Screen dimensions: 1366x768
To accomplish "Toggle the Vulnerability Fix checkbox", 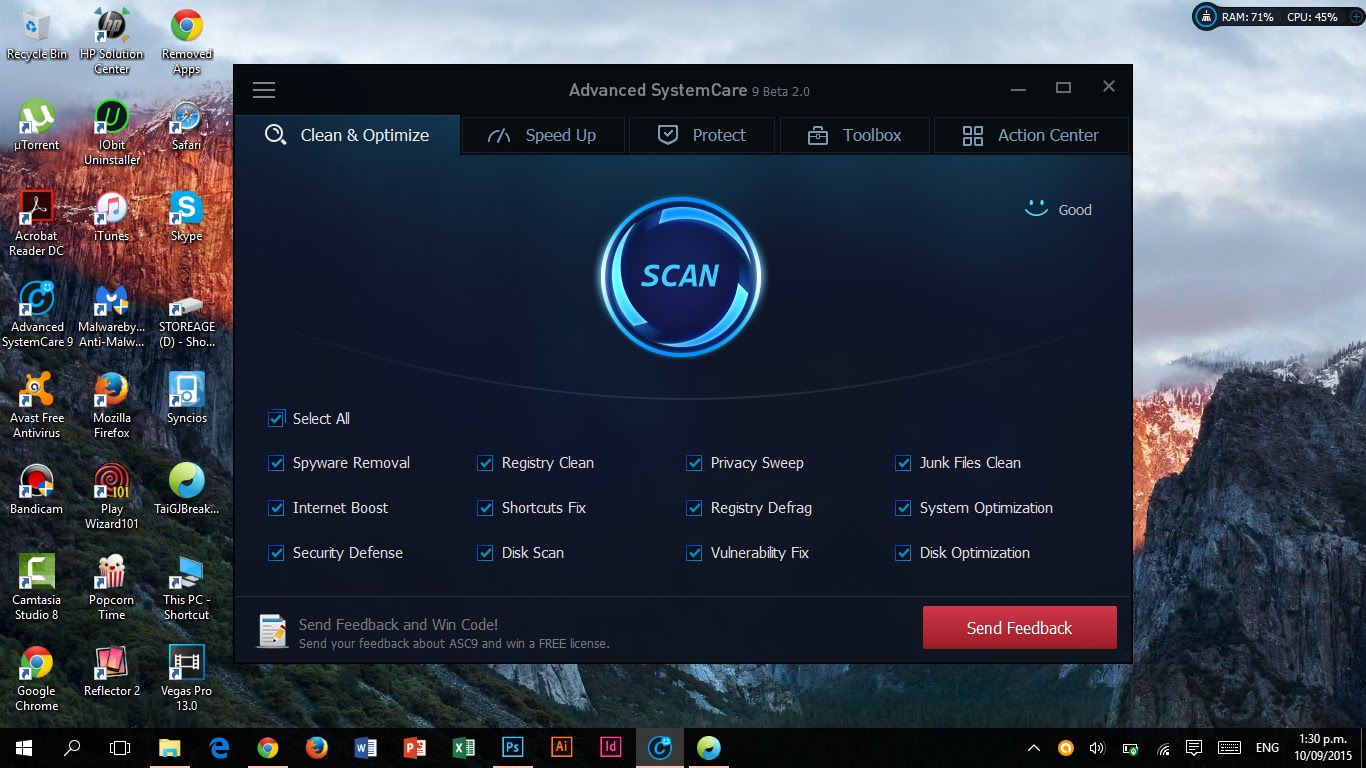I will (x=695, y=553).
